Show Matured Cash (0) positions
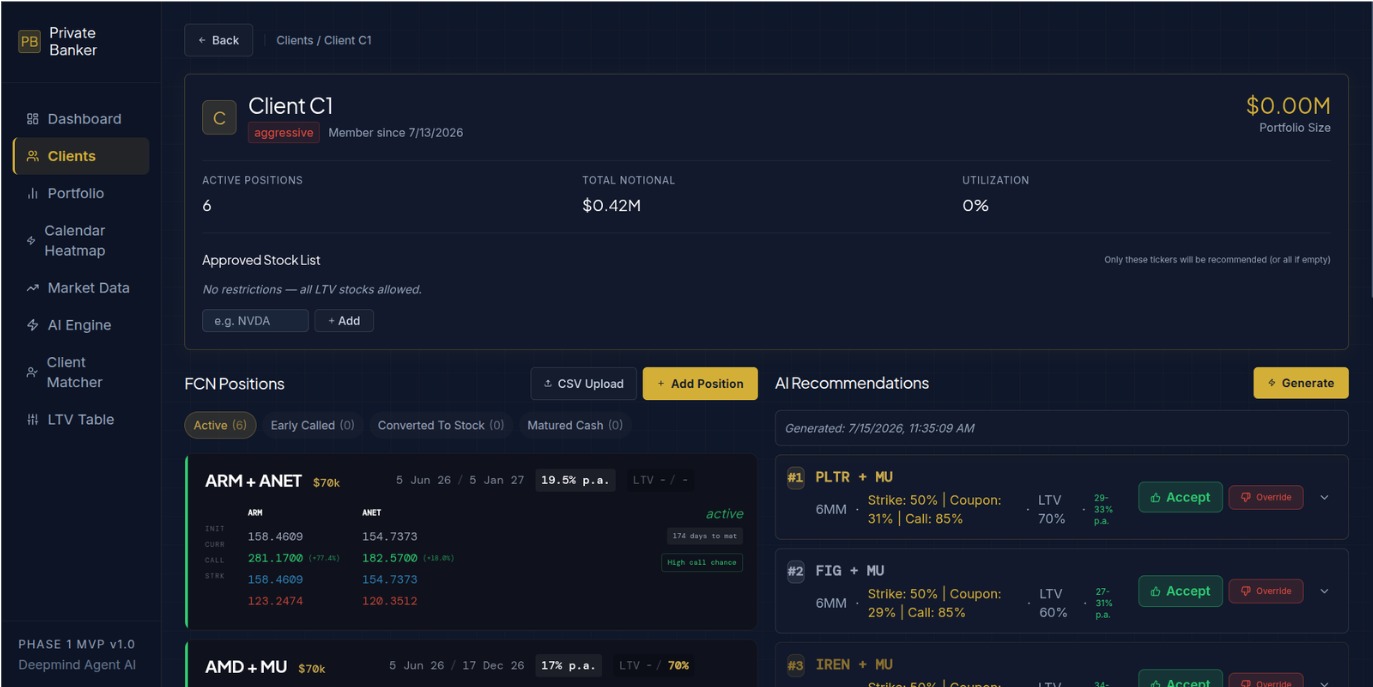1373x687 pixels. pyautogui.click(x=575, y=425)
